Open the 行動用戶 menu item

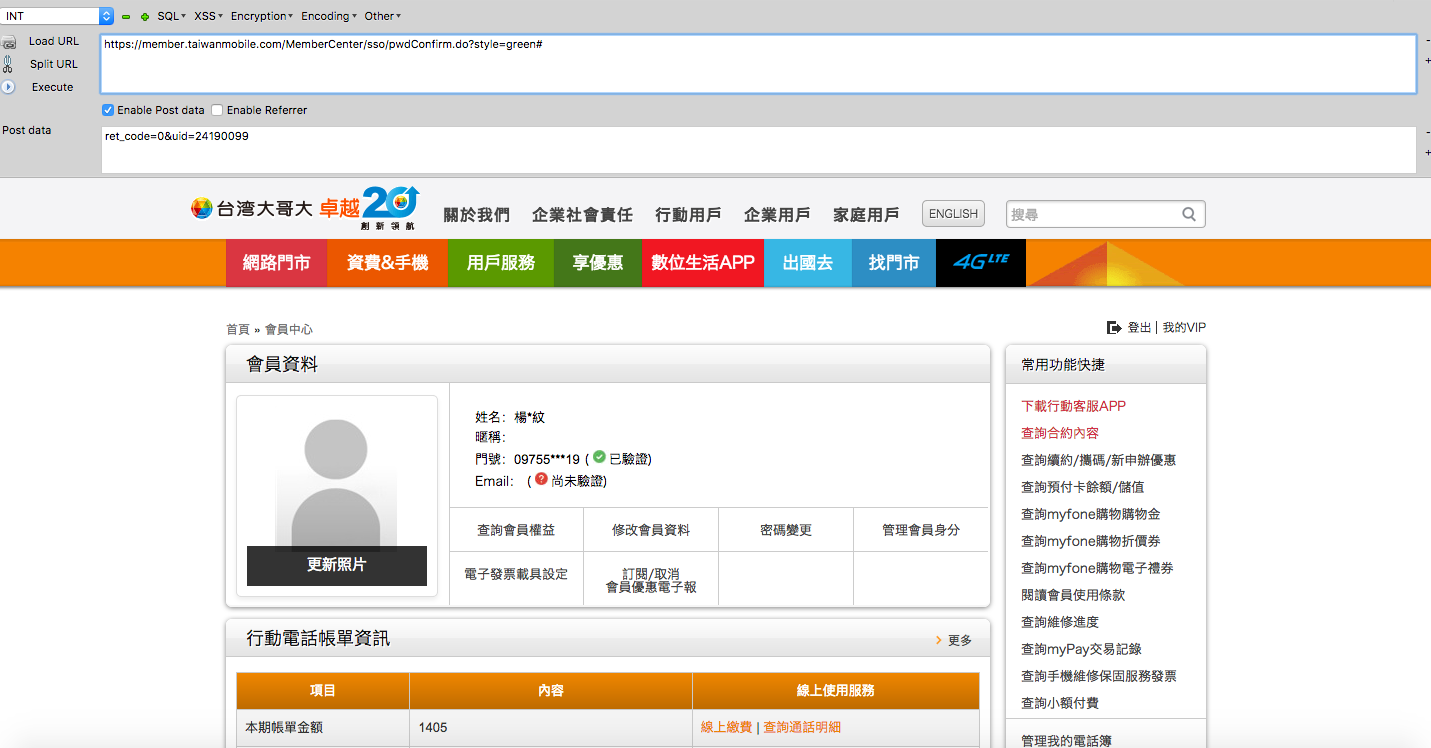tap(688, 214)
